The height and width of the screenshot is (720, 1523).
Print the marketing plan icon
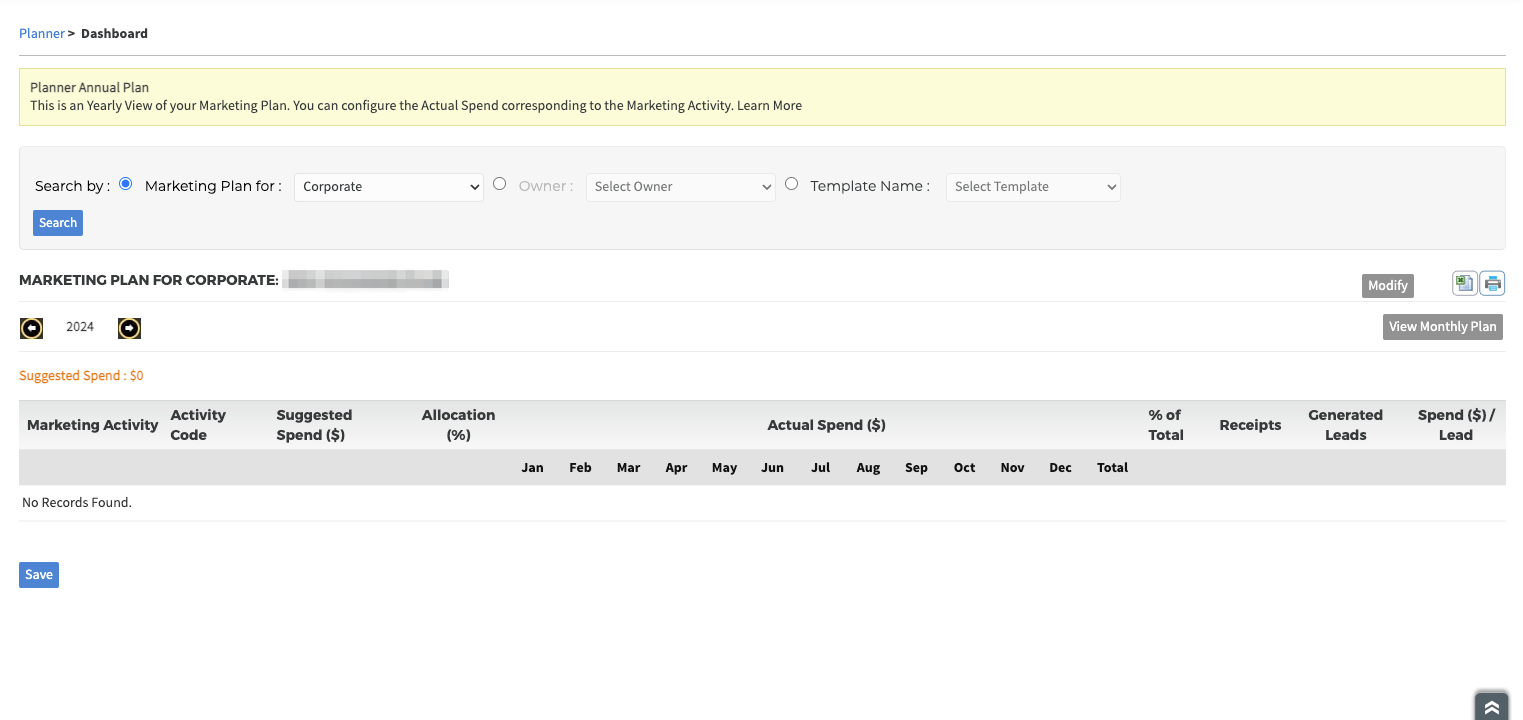coord(1493,284)
